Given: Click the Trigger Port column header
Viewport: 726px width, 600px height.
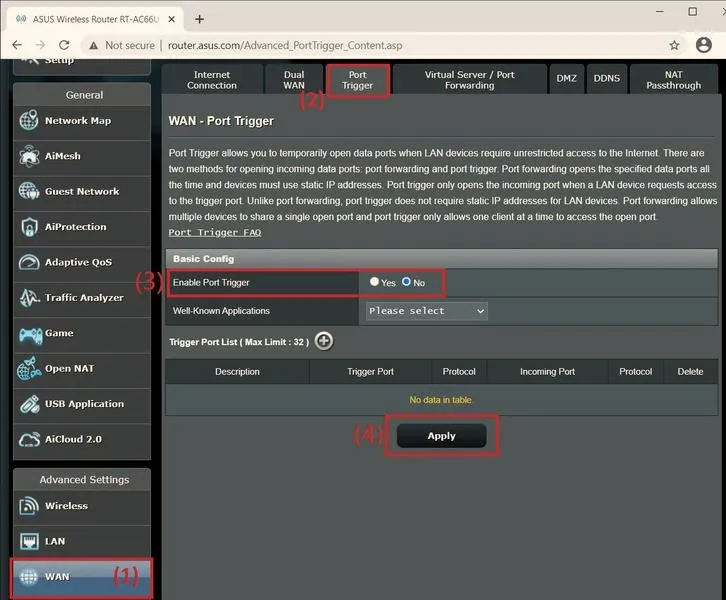Looking at the screenshot, I should pos(370,372).
